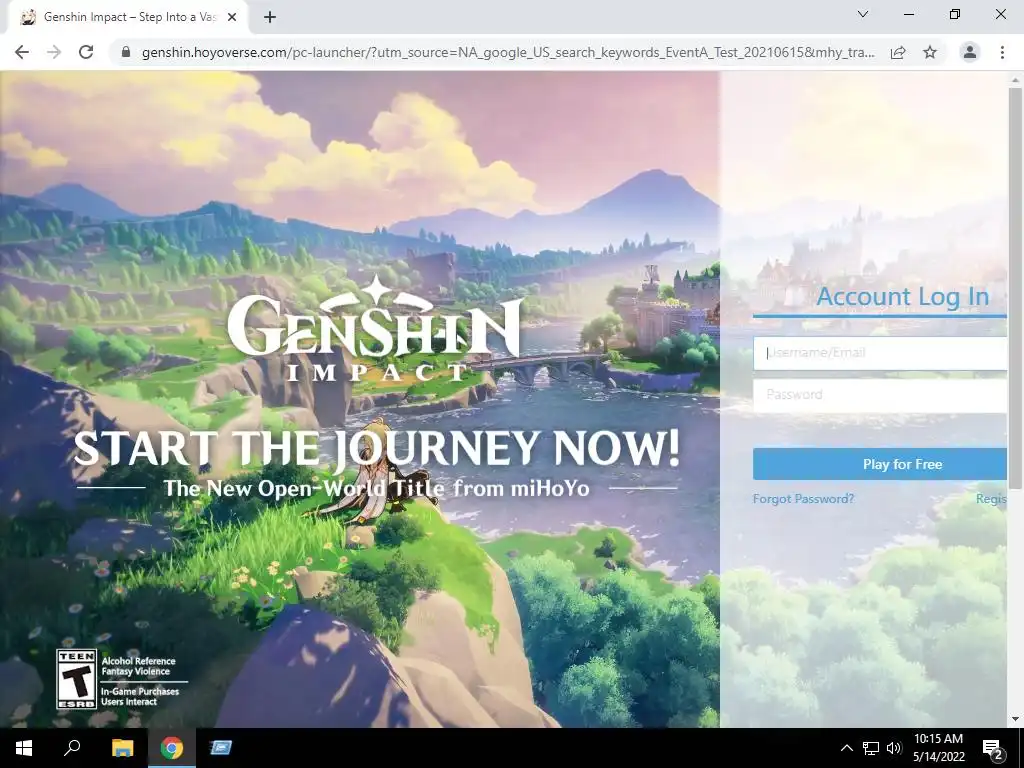Select the Genshin Impact browser tab
Screen dimensions: 1024x768
tap(127, 18)
